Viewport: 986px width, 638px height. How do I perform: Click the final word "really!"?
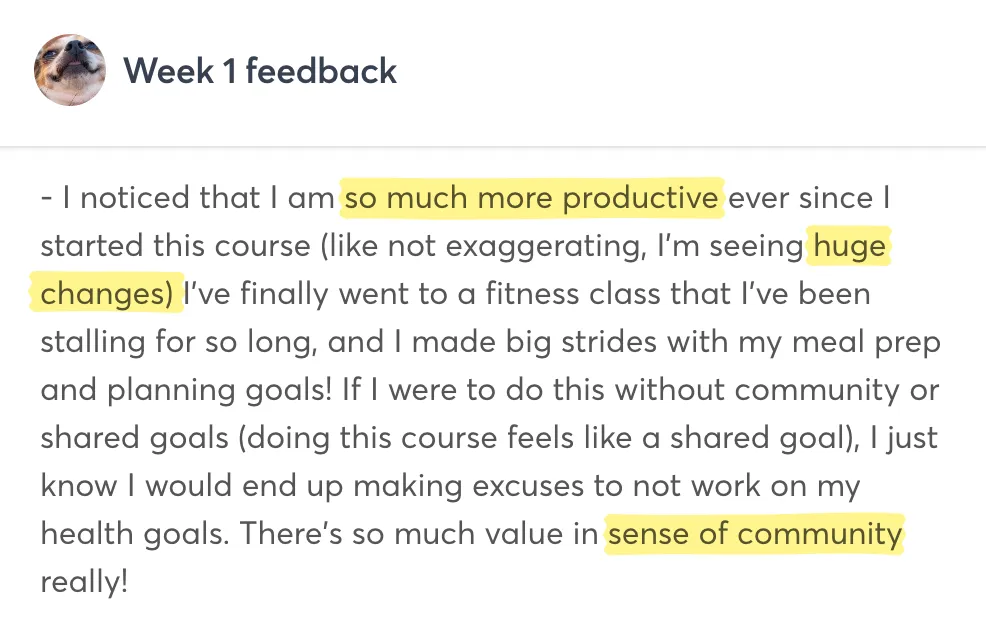pos(84,582)
